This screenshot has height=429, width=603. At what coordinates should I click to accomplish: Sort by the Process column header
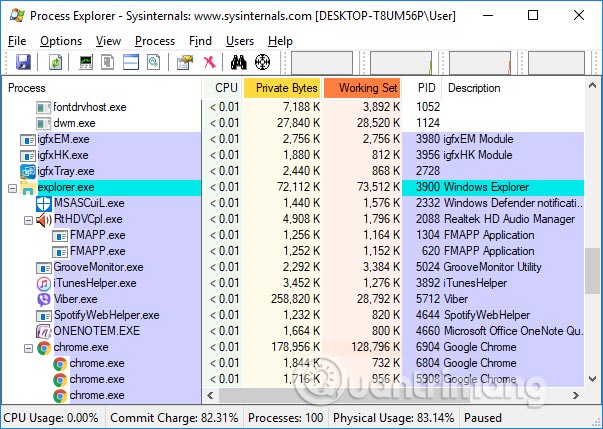[x=102, y=88]
